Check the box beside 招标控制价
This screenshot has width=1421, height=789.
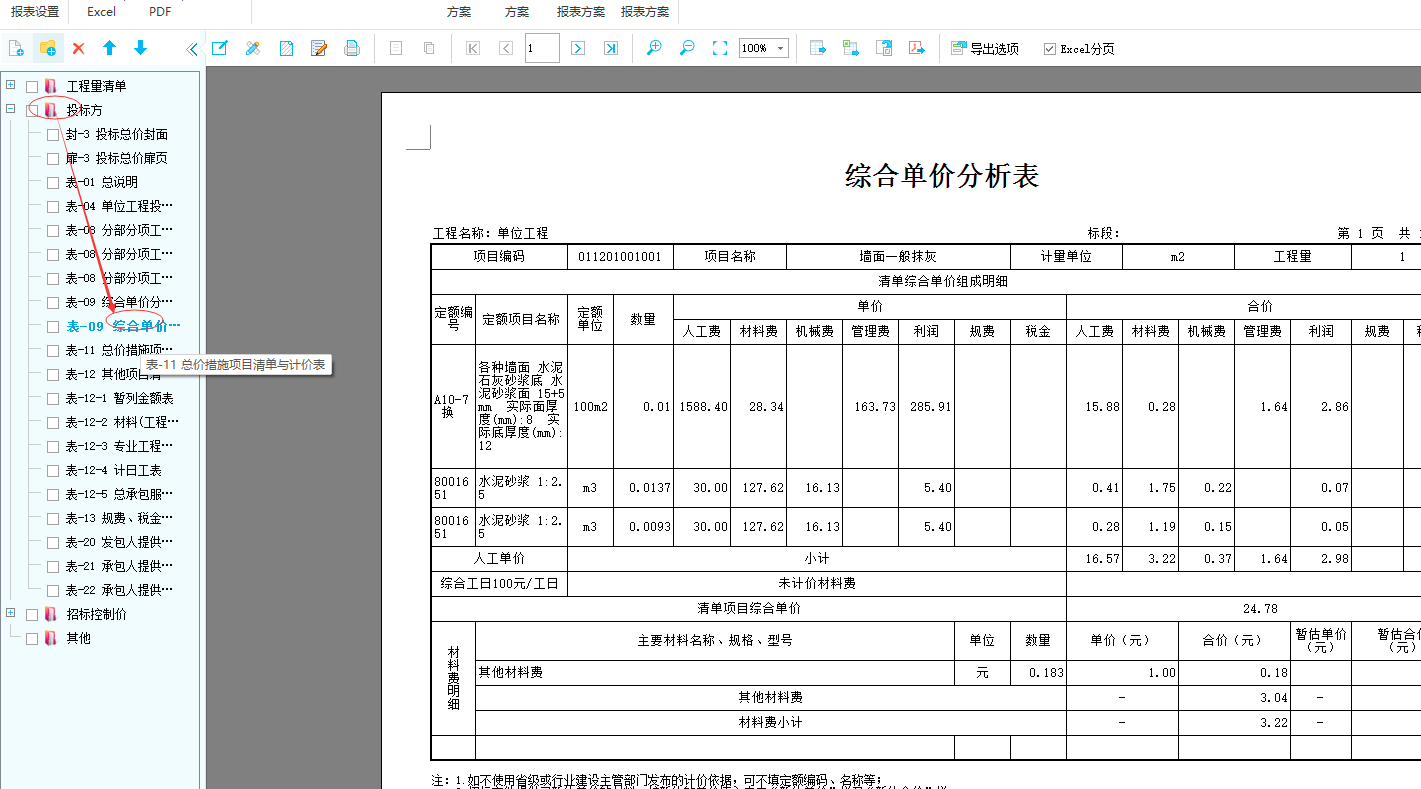click(x=32, y=615)
